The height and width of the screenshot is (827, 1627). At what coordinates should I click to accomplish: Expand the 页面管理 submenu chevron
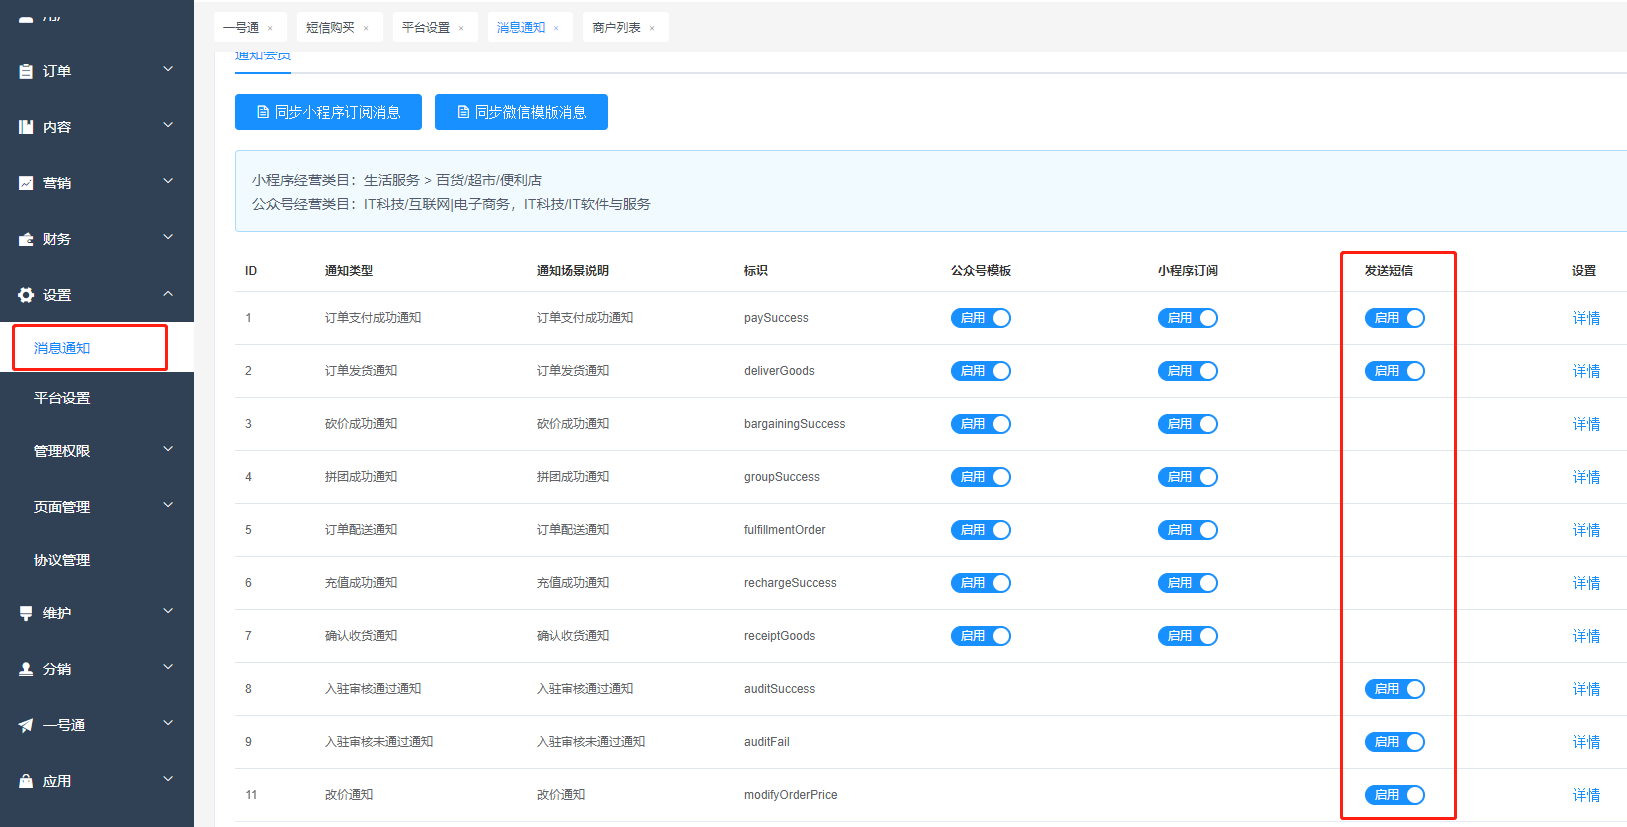pyautogui.click(x=168, y=505)
